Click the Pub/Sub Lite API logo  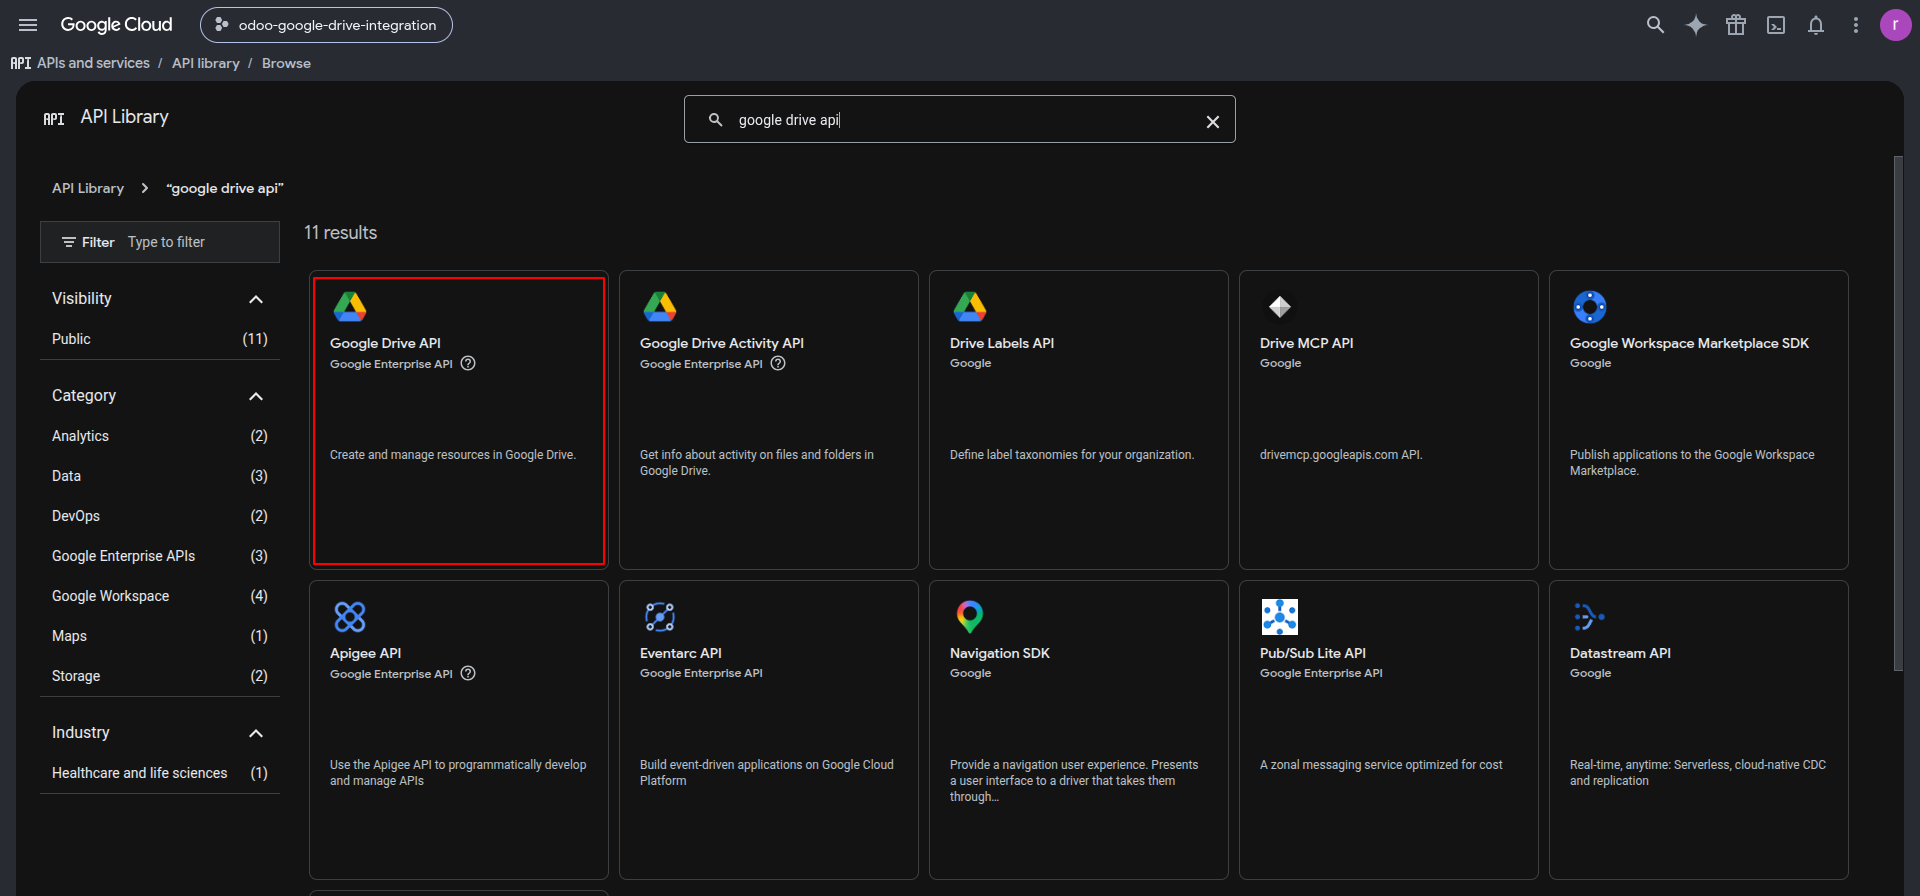[1280, 617]
